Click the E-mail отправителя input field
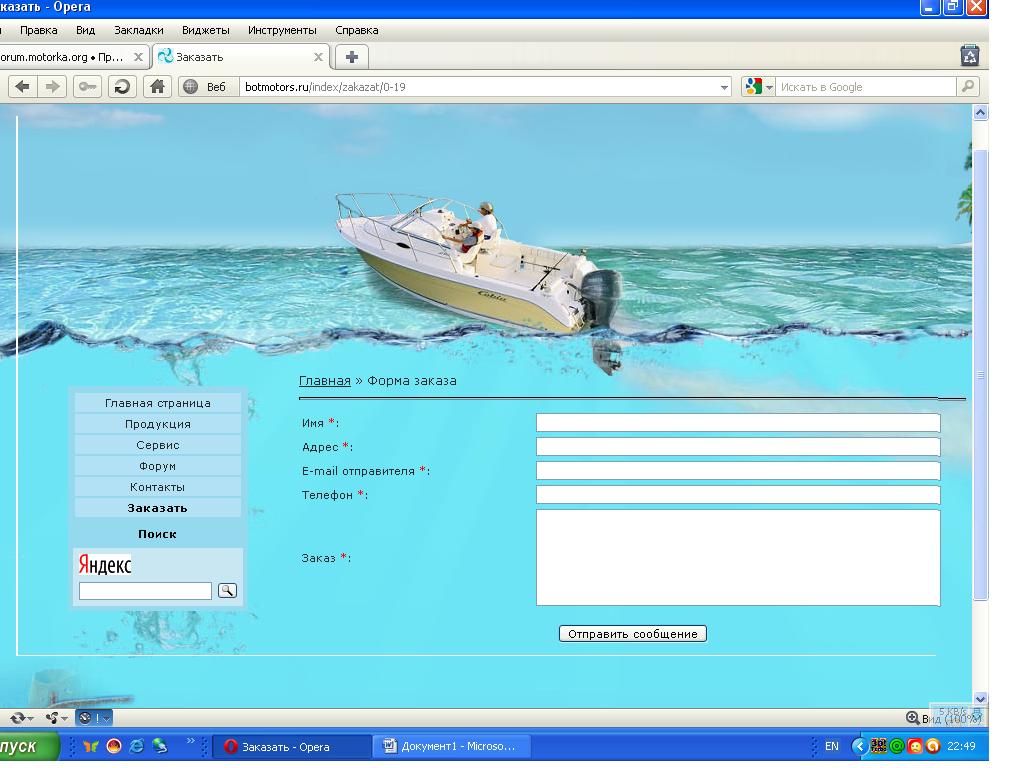 tap(738, 471)
